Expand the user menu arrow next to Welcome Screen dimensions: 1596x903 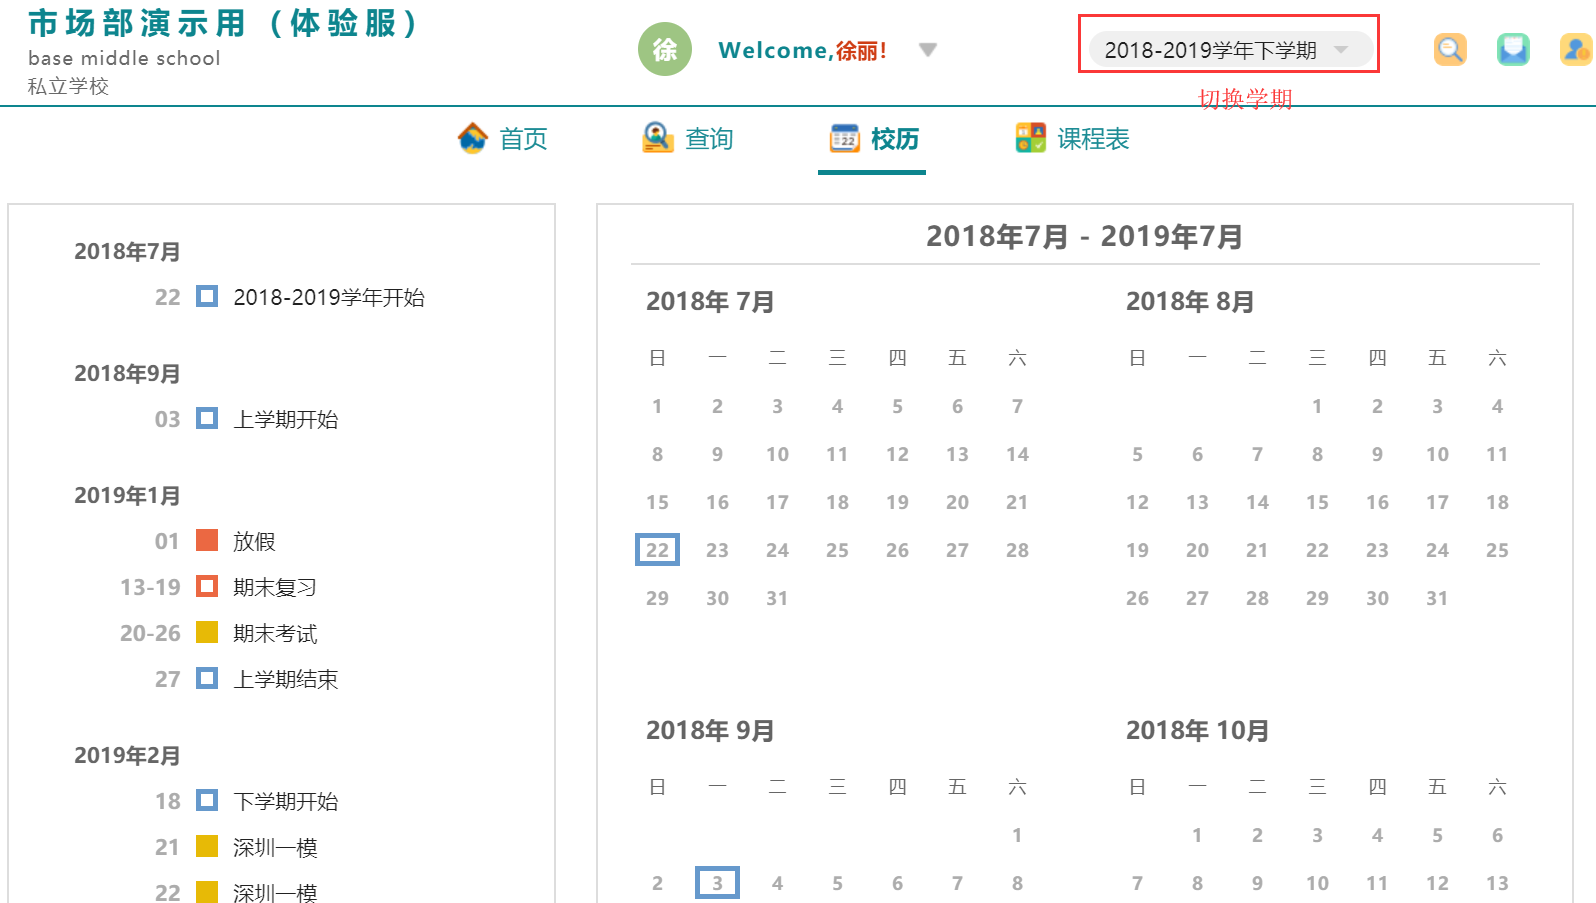click(x=928, y=50)
